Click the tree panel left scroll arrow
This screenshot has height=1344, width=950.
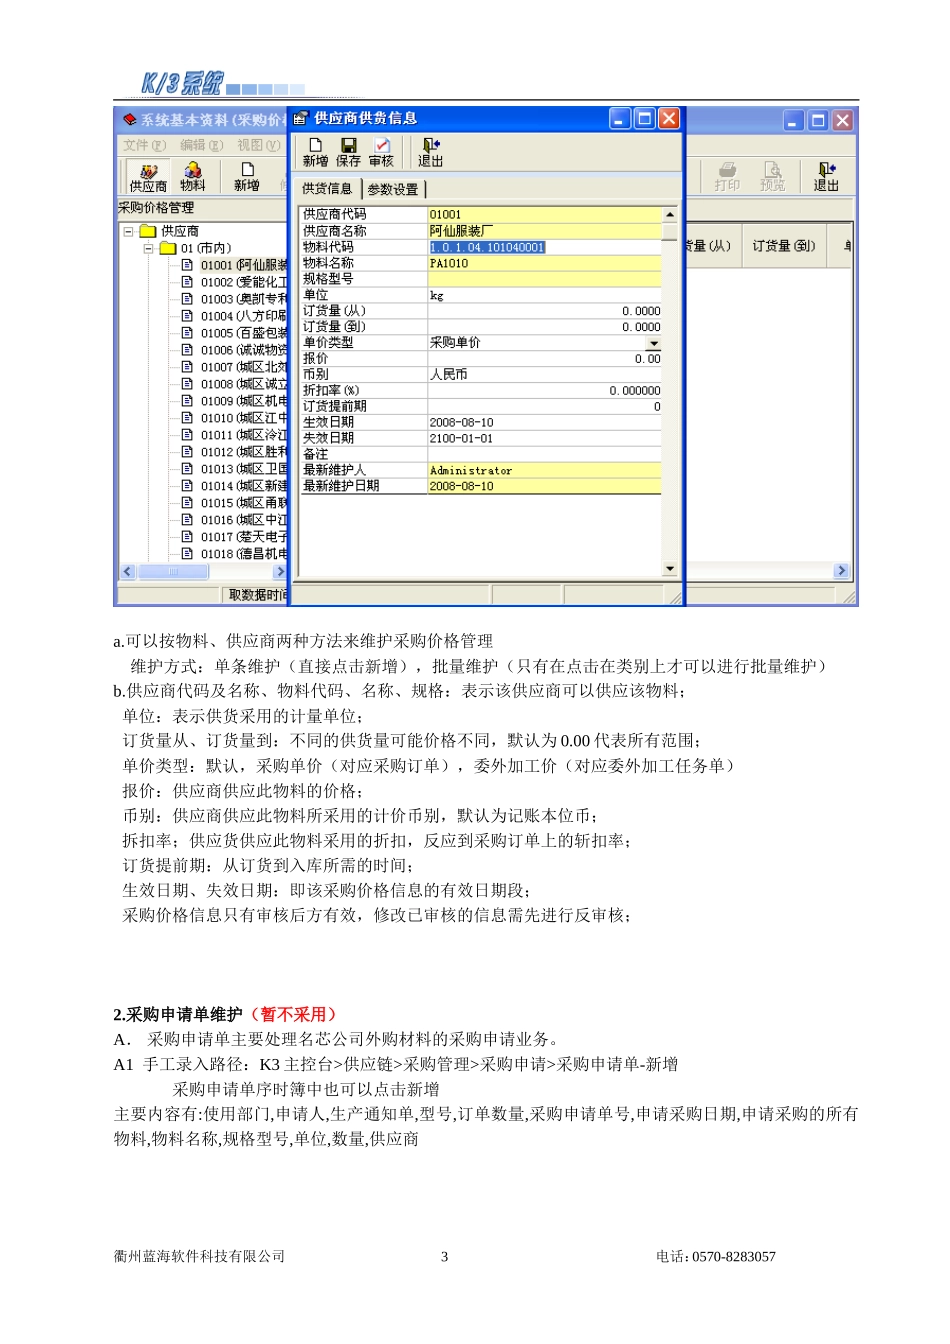[127, 572]
